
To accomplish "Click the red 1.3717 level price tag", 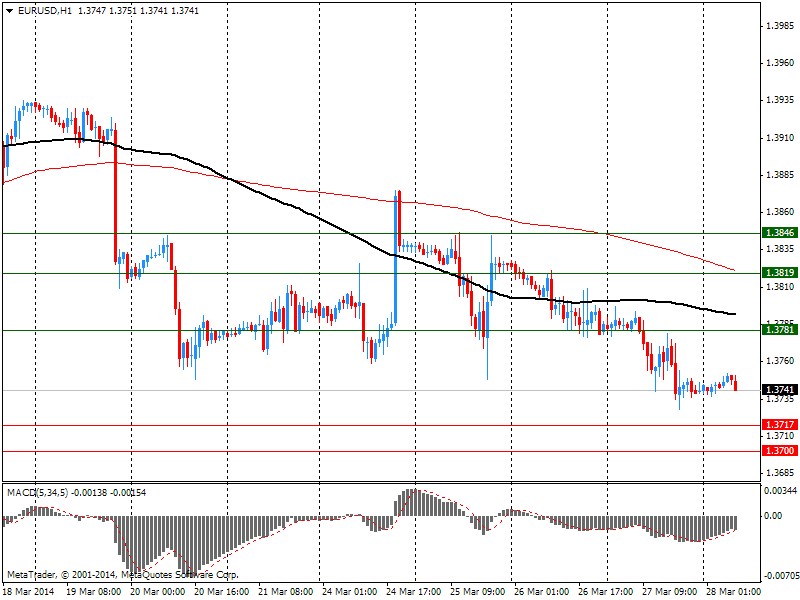I will (780, 424).
